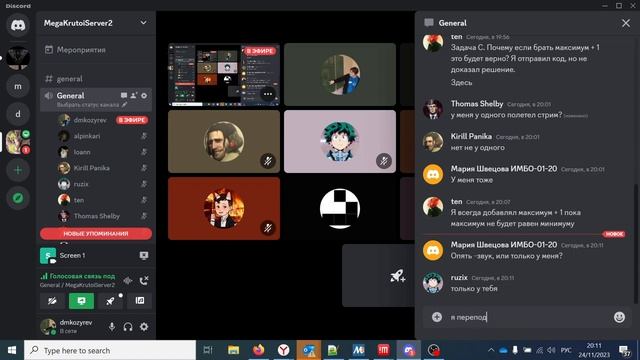
Task: Expand the MegaKrutoiServer2 server menu
Action: 143,23
